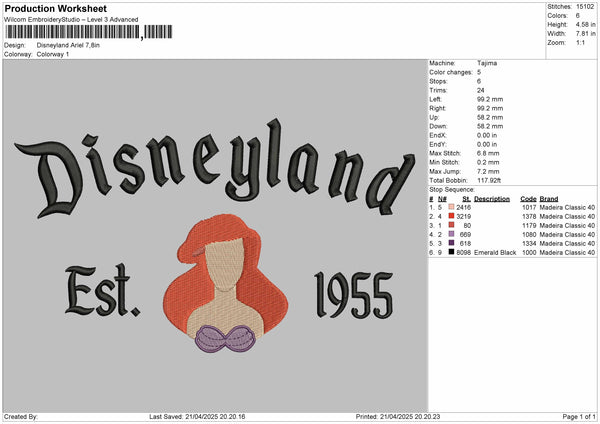Select the design name 'Disneyland Ariel 7,8in'
Image resolution: width=600 pixels, height=424 pixels.
(x=68, y=45)
